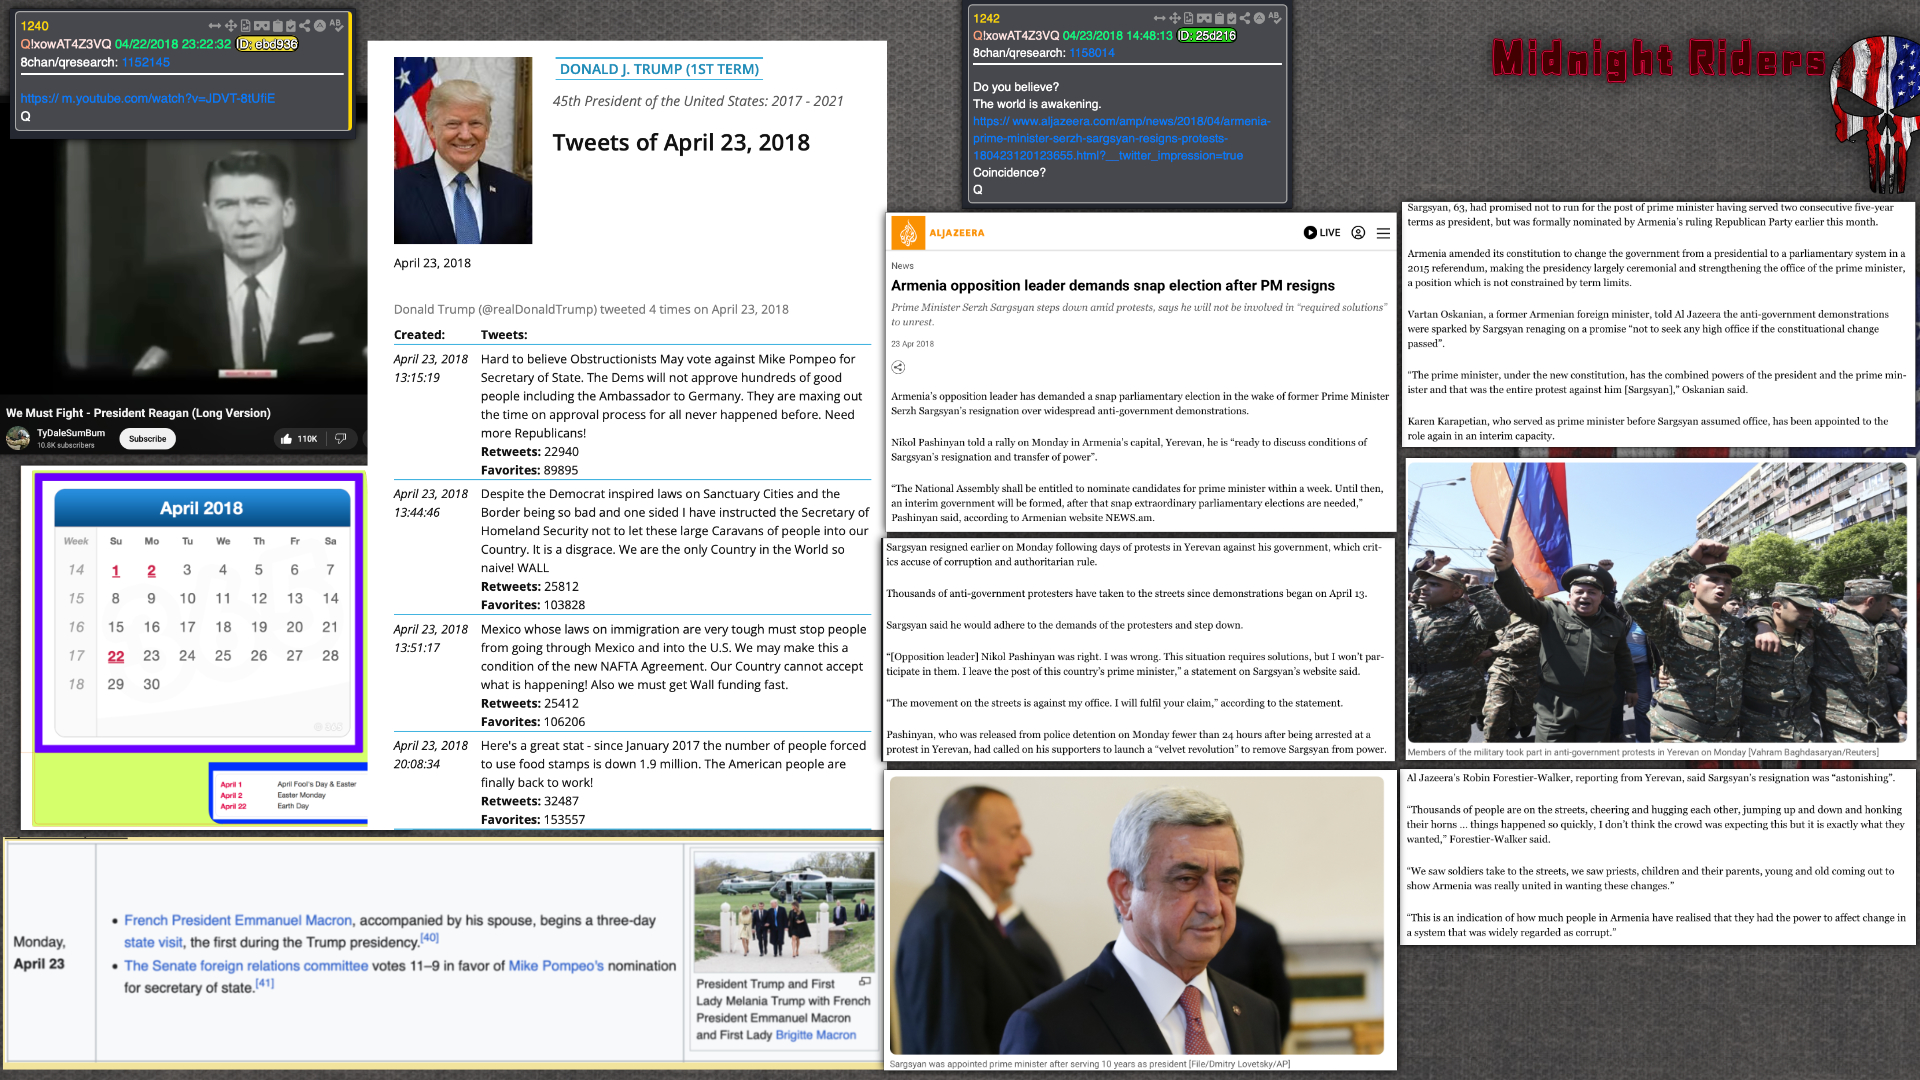
Task: Open the m.youtube.com link in post 1240
Action: click(147, 98)
